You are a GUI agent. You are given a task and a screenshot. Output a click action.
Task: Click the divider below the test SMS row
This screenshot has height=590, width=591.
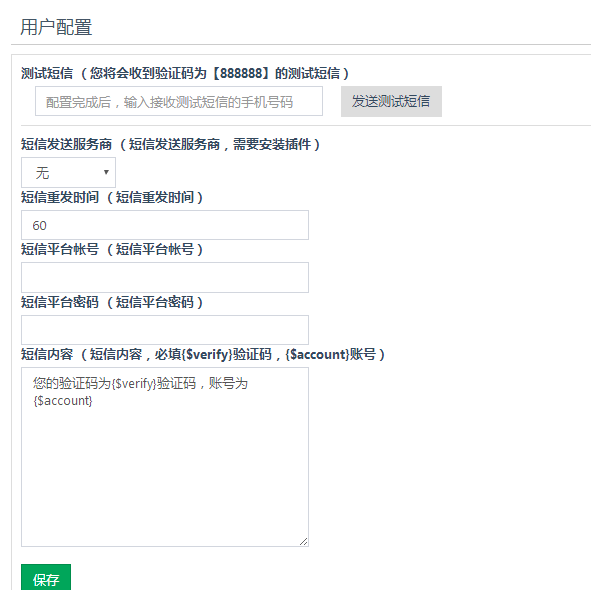point(306,126)
